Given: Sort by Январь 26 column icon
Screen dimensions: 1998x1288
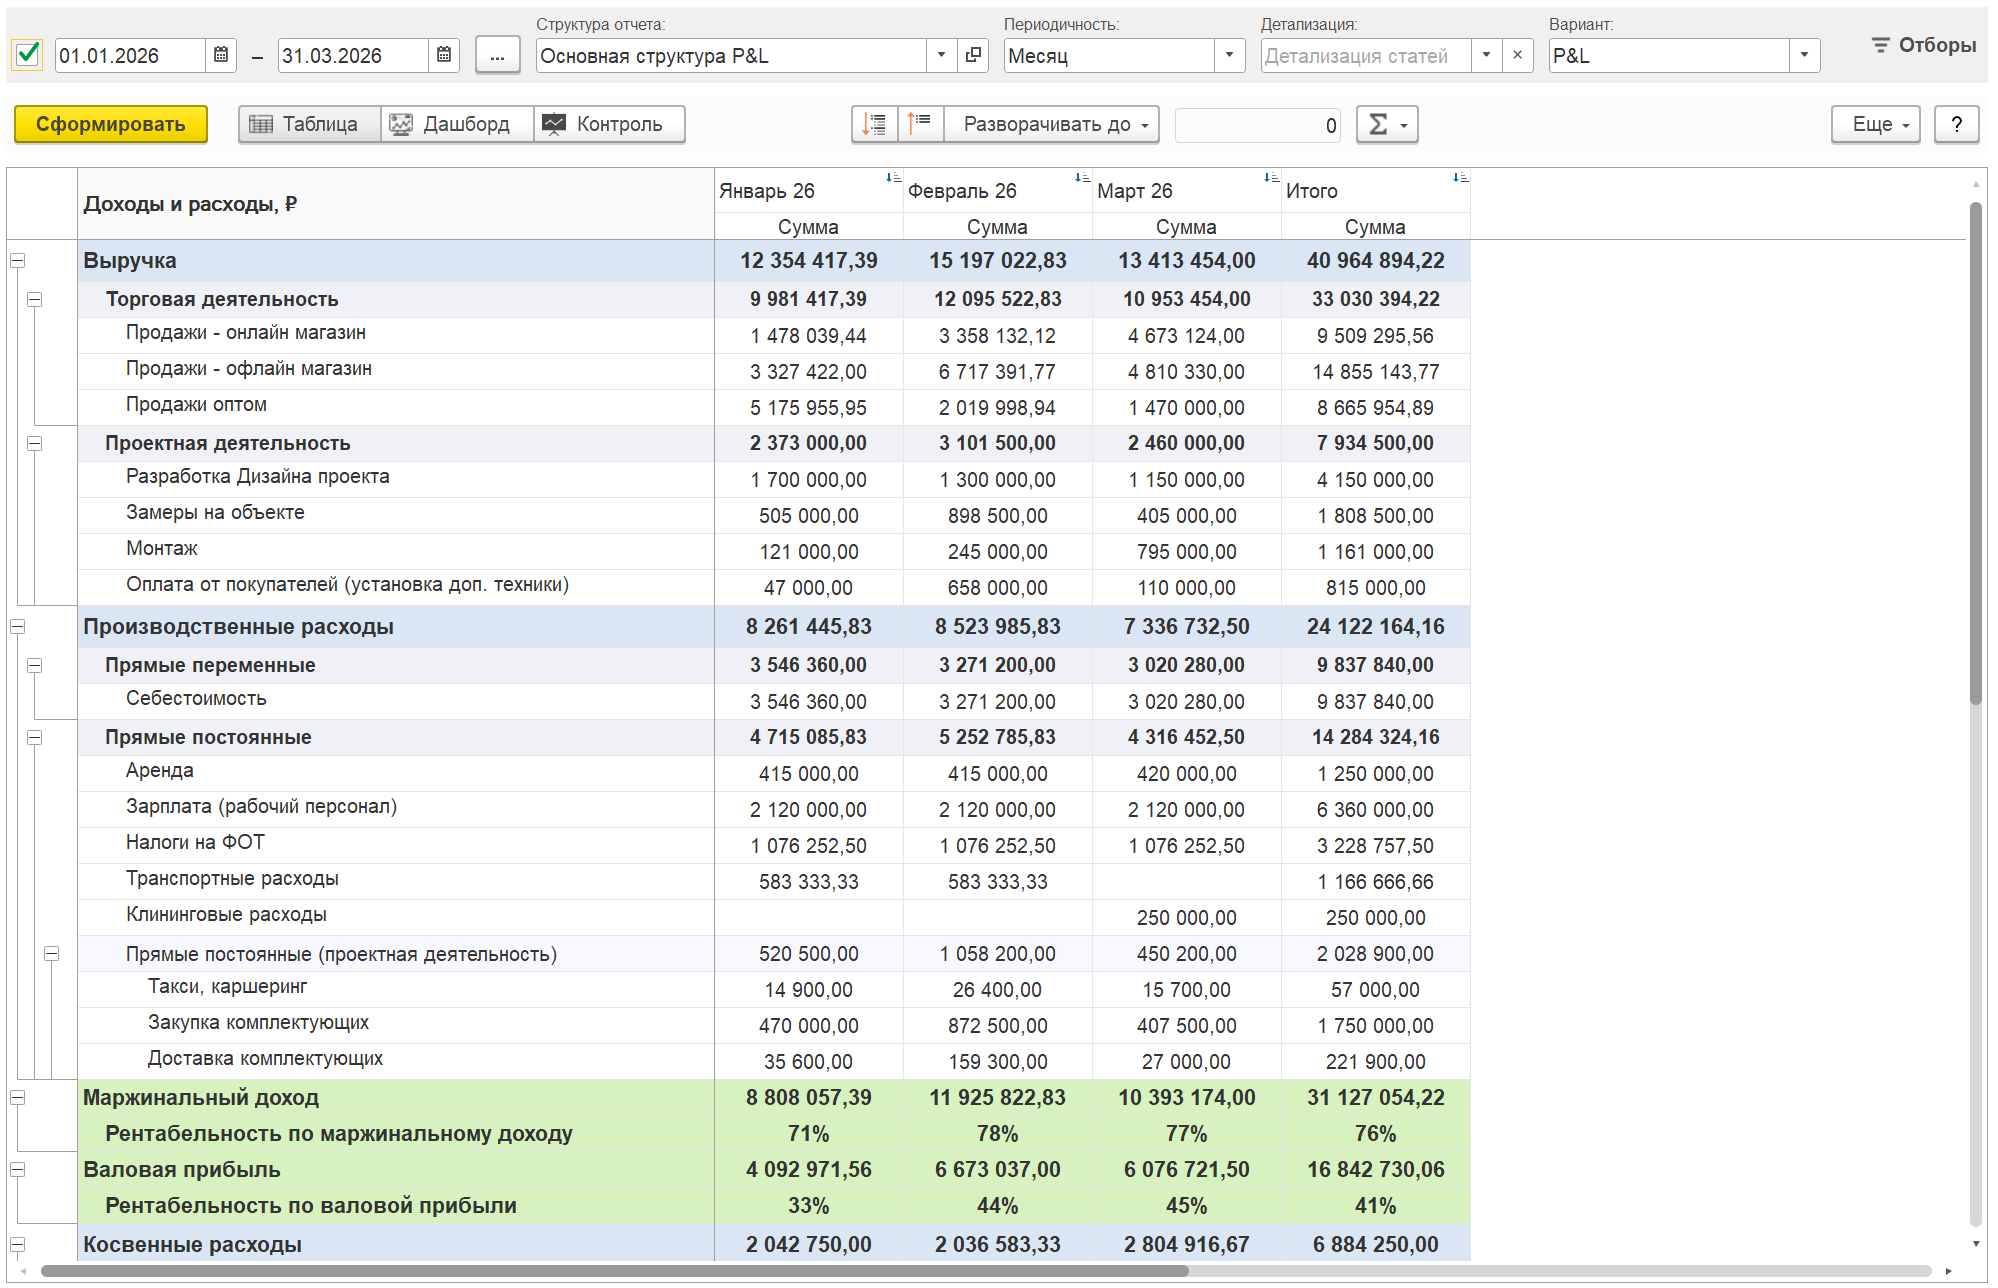Looking at the screenshot, I should point(893,178).
